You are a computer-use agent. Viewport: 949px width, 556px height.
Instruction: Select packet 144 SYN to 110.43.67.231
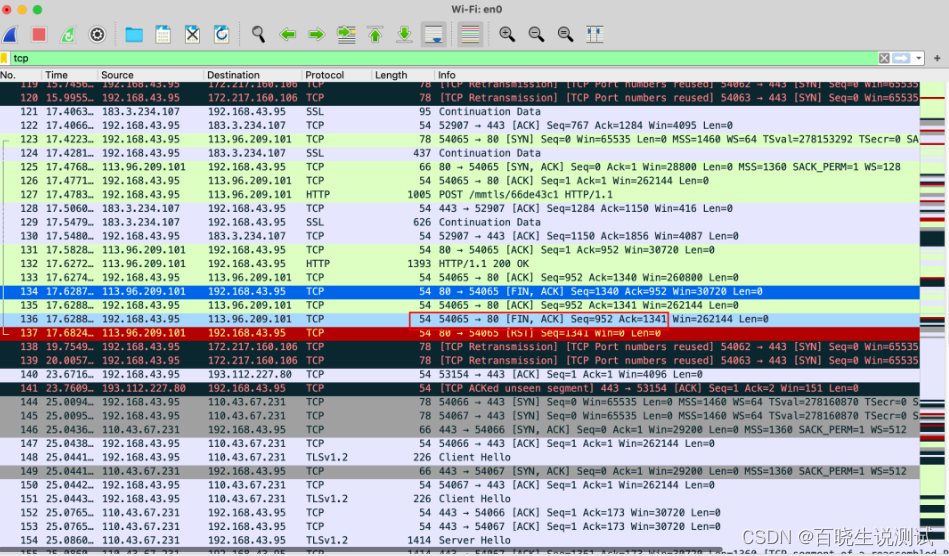point(460,402)
